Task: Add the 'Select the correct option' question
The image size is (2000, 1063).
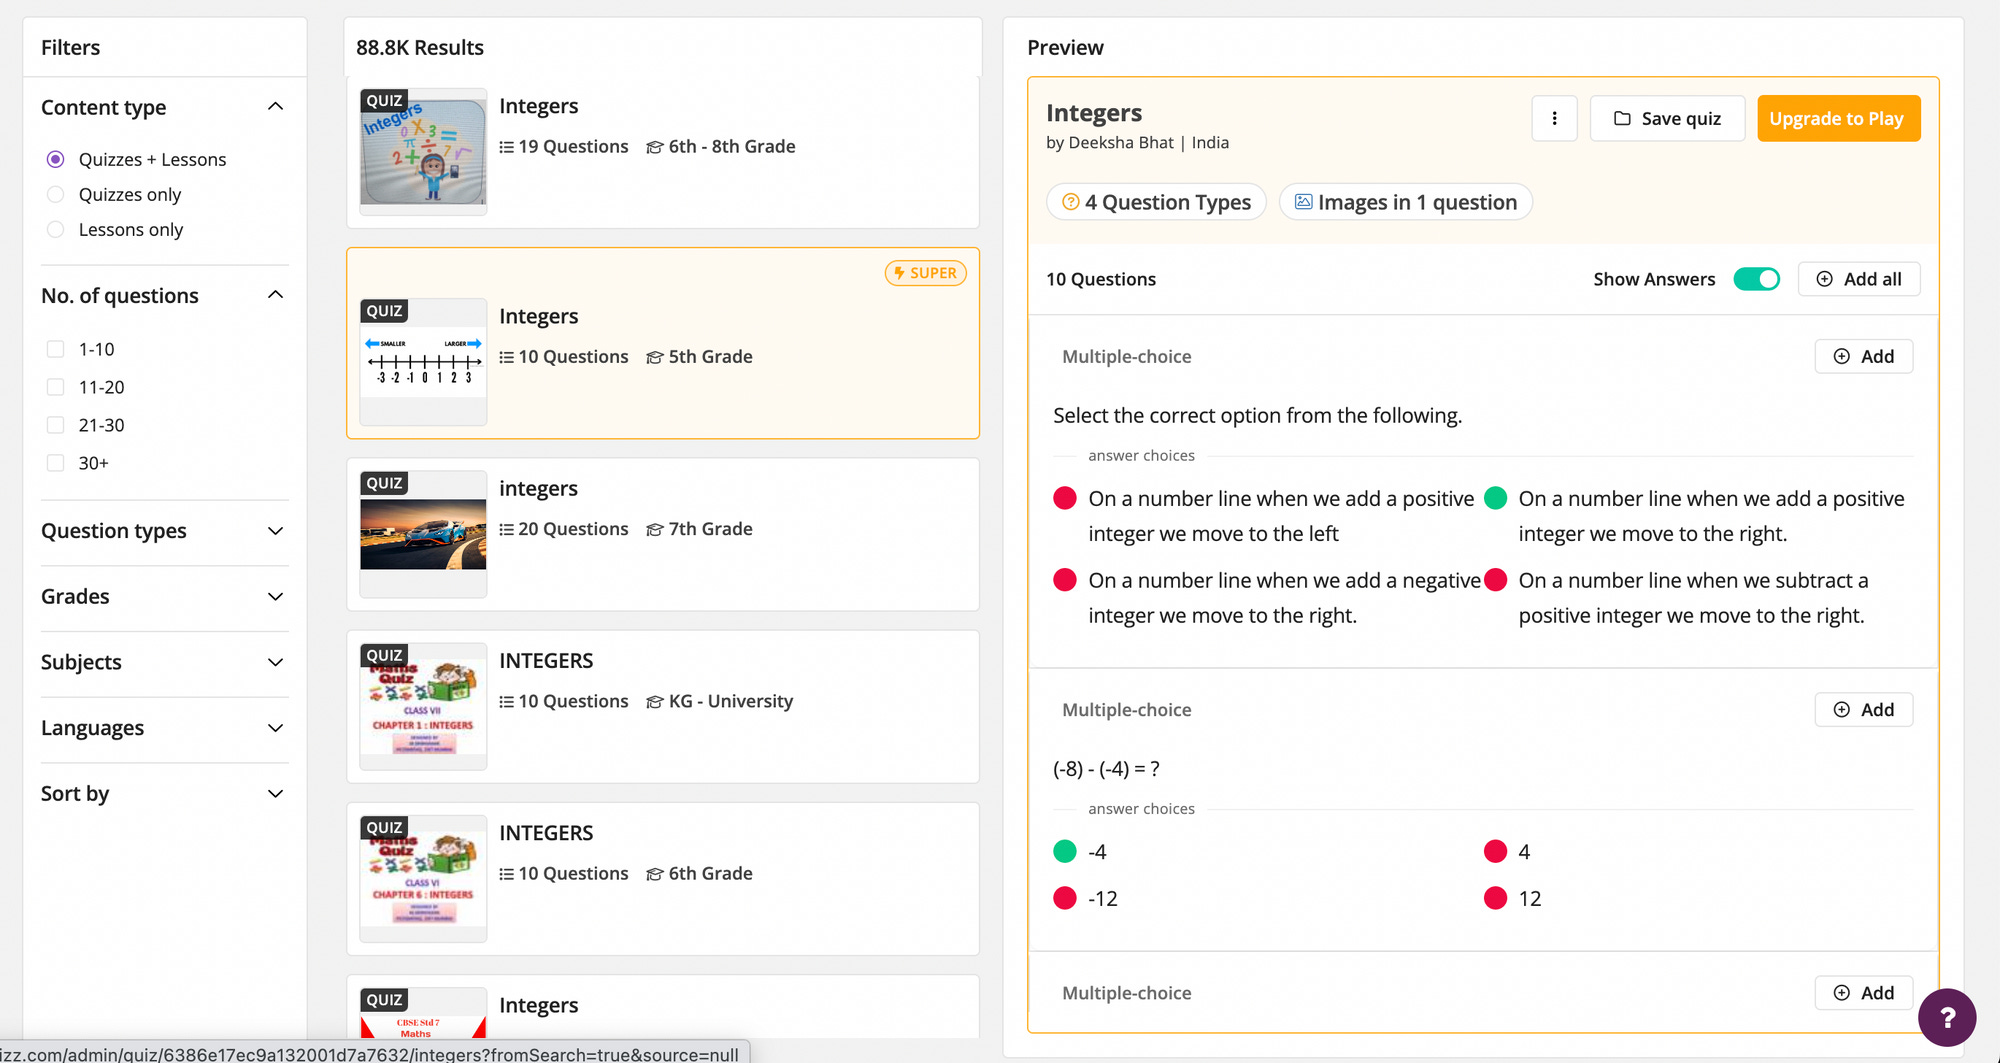Action: coord(1864,356)
